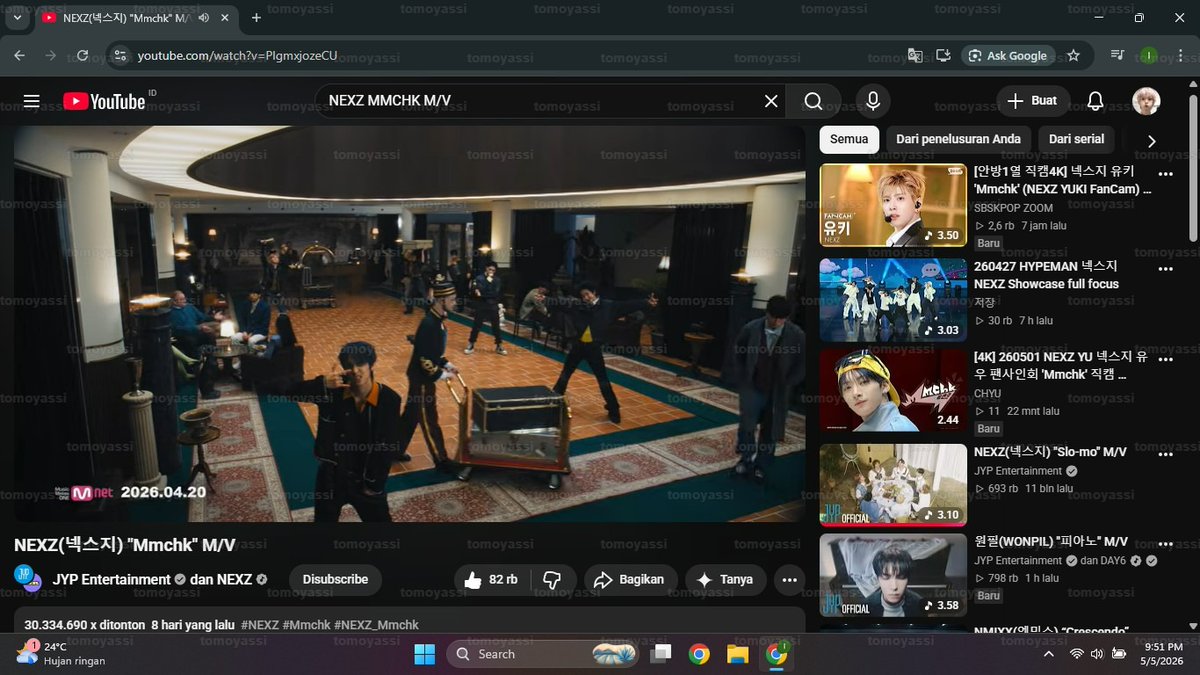
Task: Open a new Chrome tab
Action: coord(256,18)
